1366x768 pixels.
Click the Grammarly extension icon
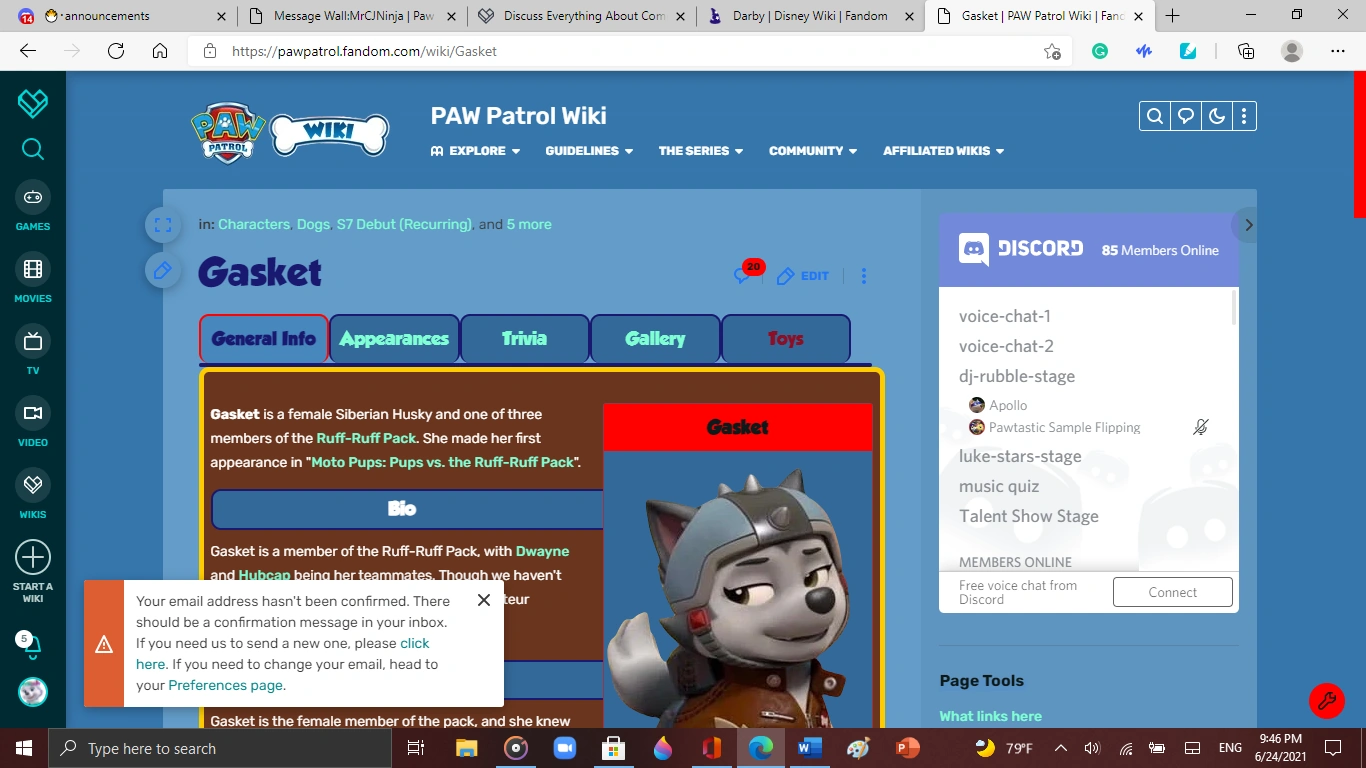click(1099, 50)
